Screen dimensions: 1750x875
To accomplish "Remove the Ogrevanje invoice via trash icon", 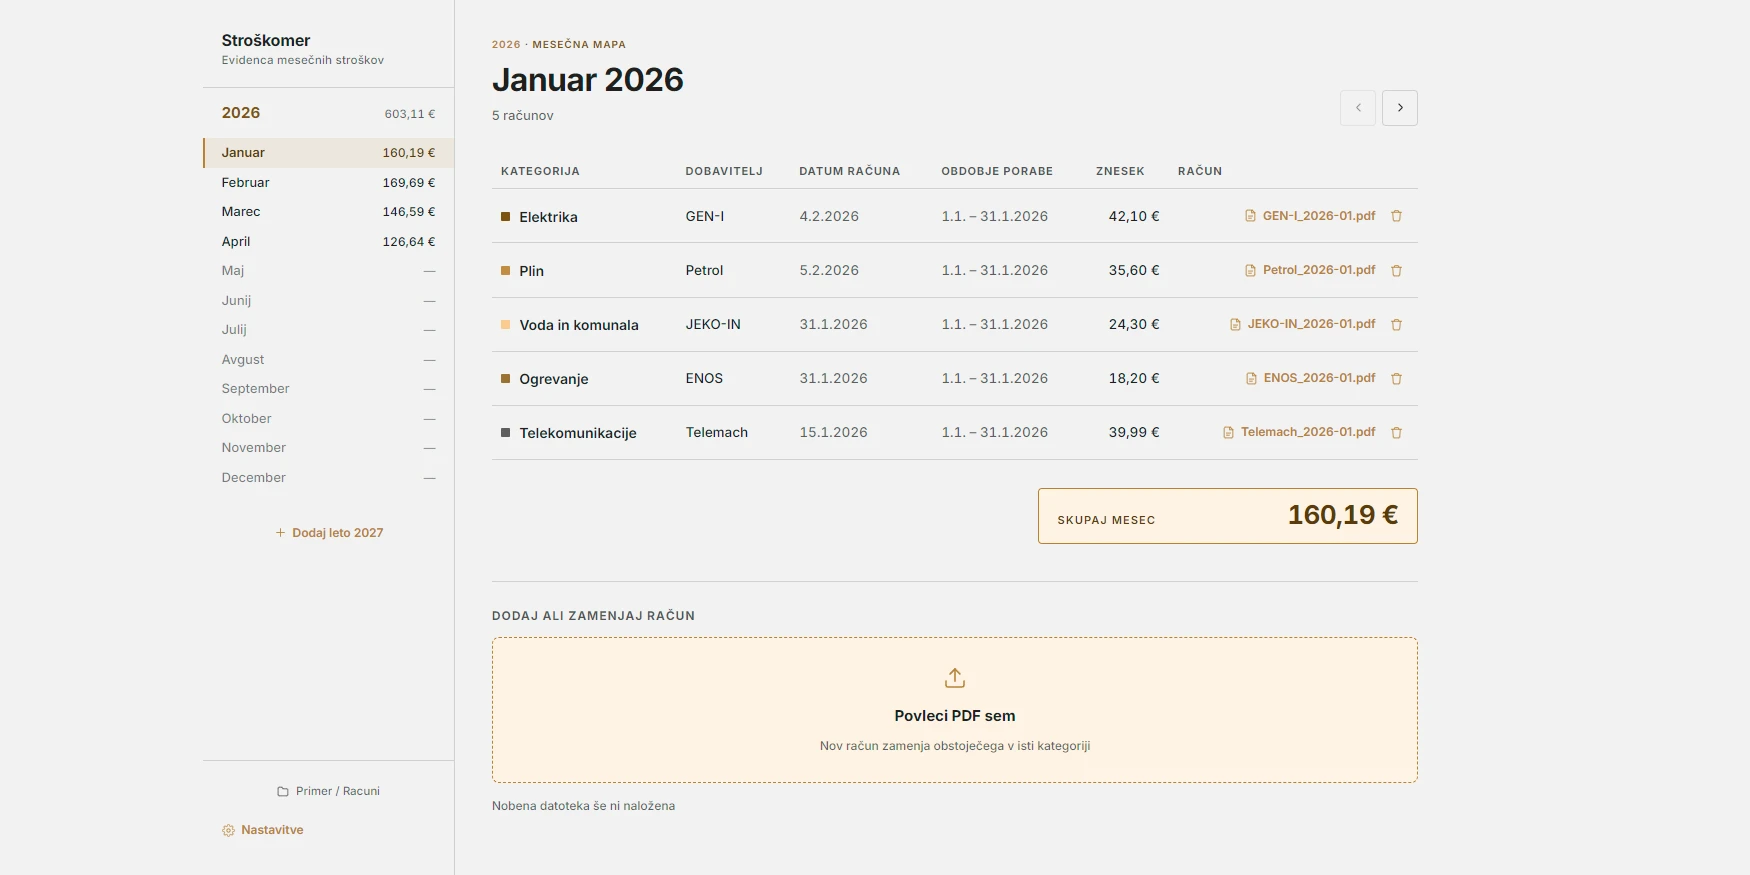I will (1397, 378).
